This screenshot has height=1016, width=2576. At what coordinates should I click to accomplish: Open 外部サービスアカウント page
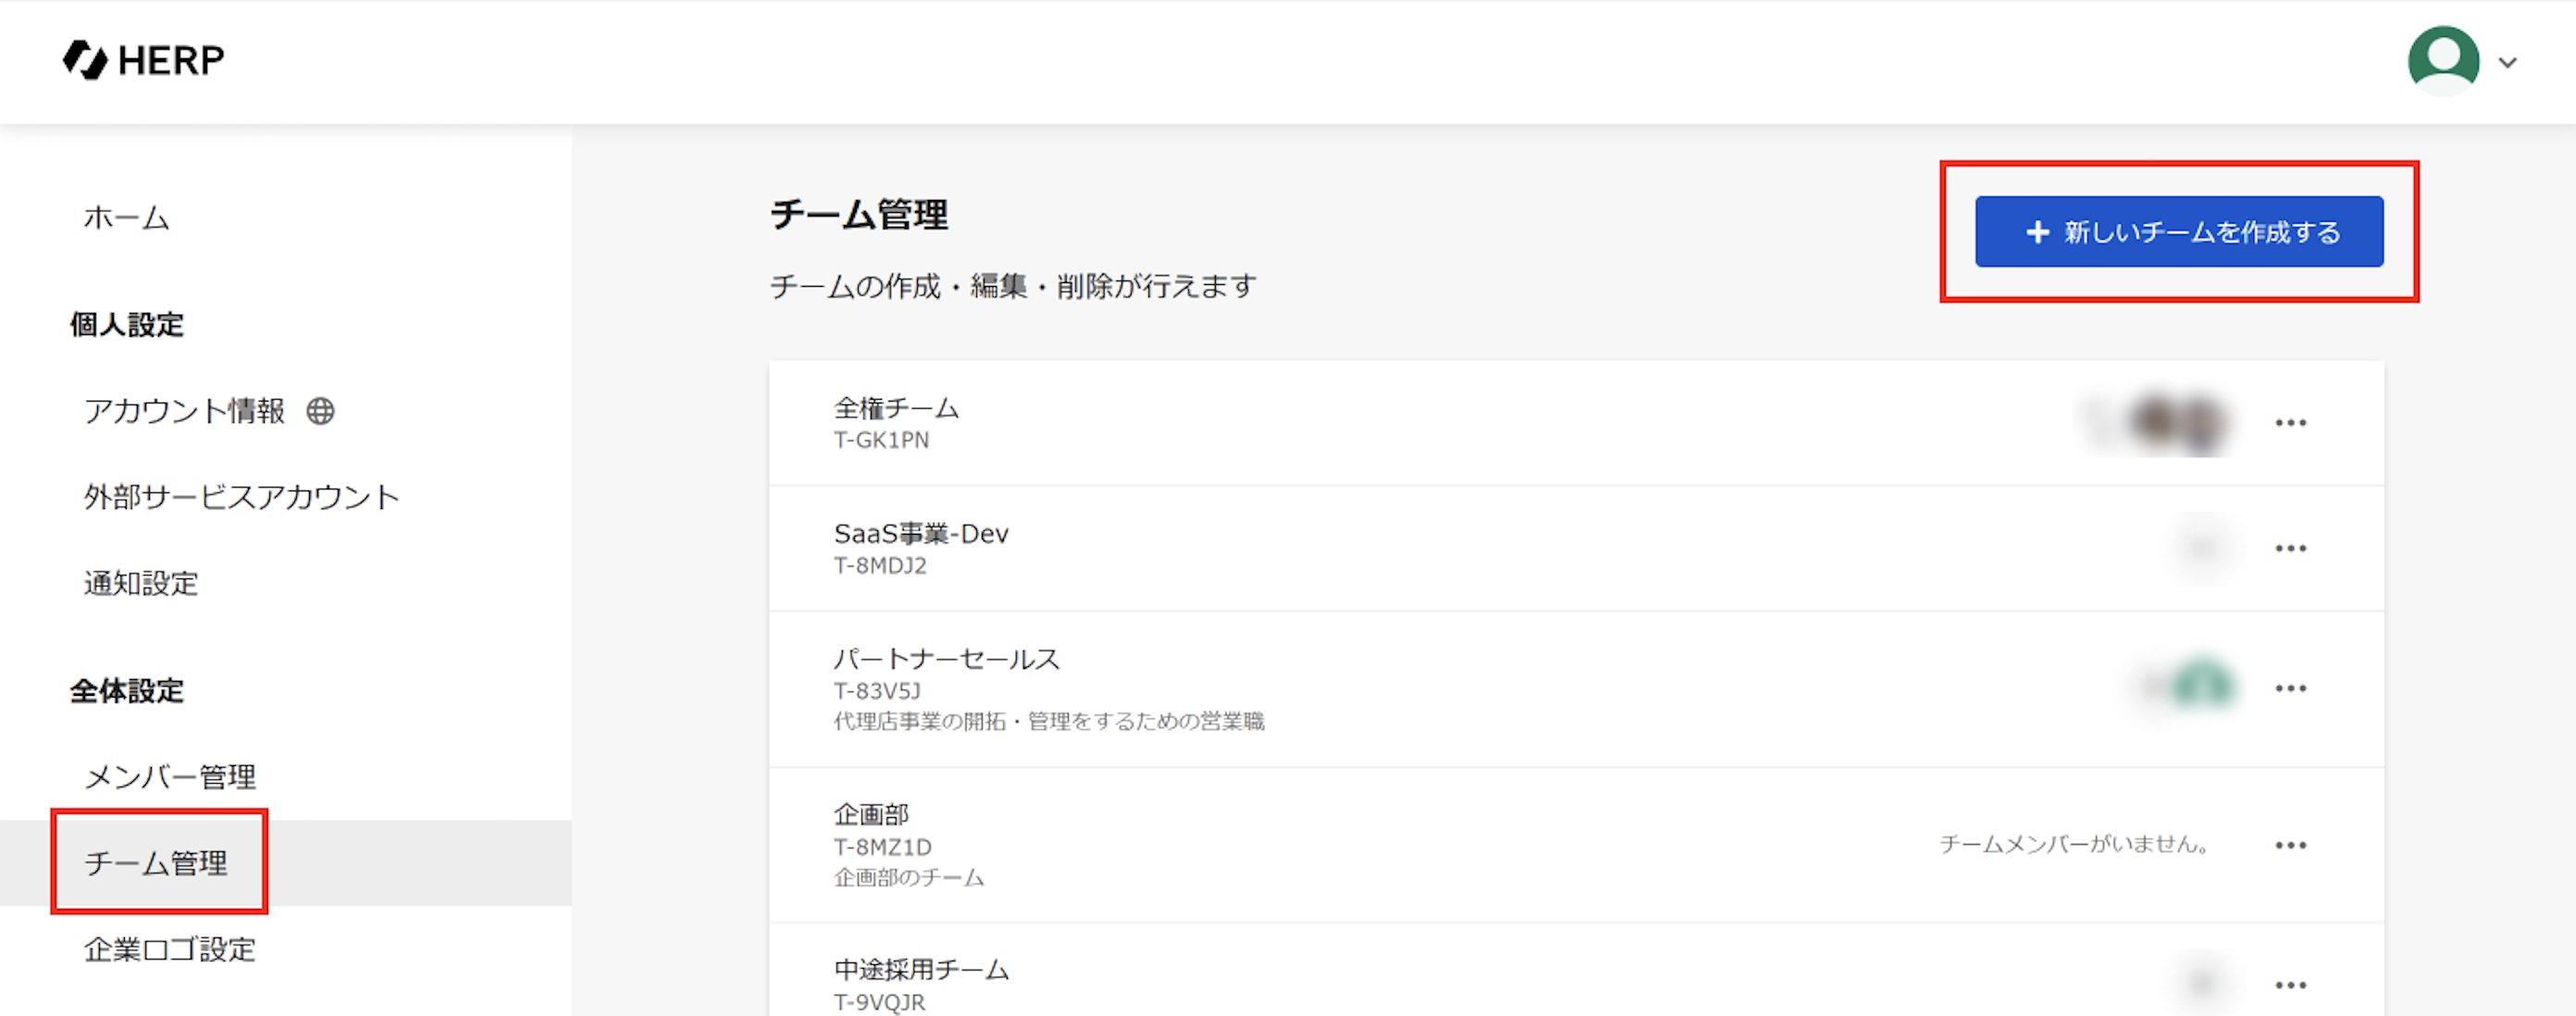tap(241, 497)
